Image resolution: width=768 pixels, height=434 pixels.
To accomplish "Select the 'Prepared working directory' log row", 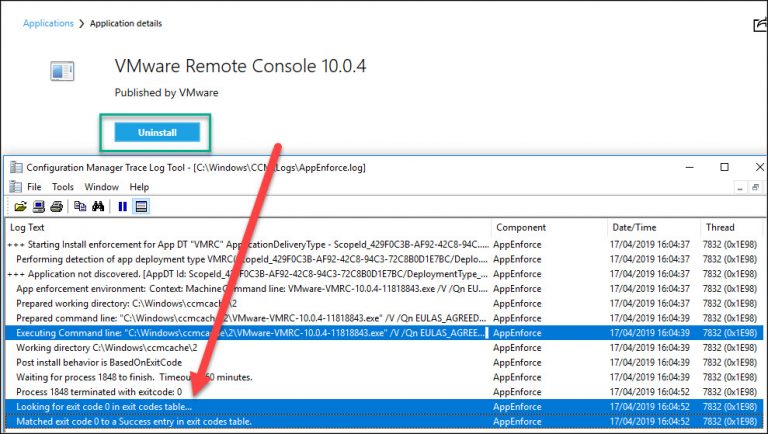I will tap(384, 303).
